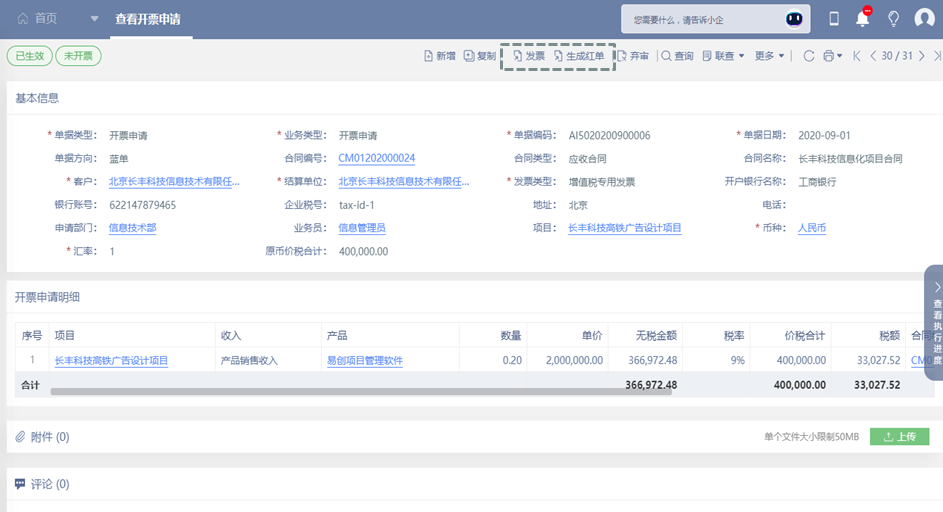Open the tab list dropdown arrow next to 首页
Image resolution: width=943 pixels, height=512 pixels.
(x=94, y=19)
